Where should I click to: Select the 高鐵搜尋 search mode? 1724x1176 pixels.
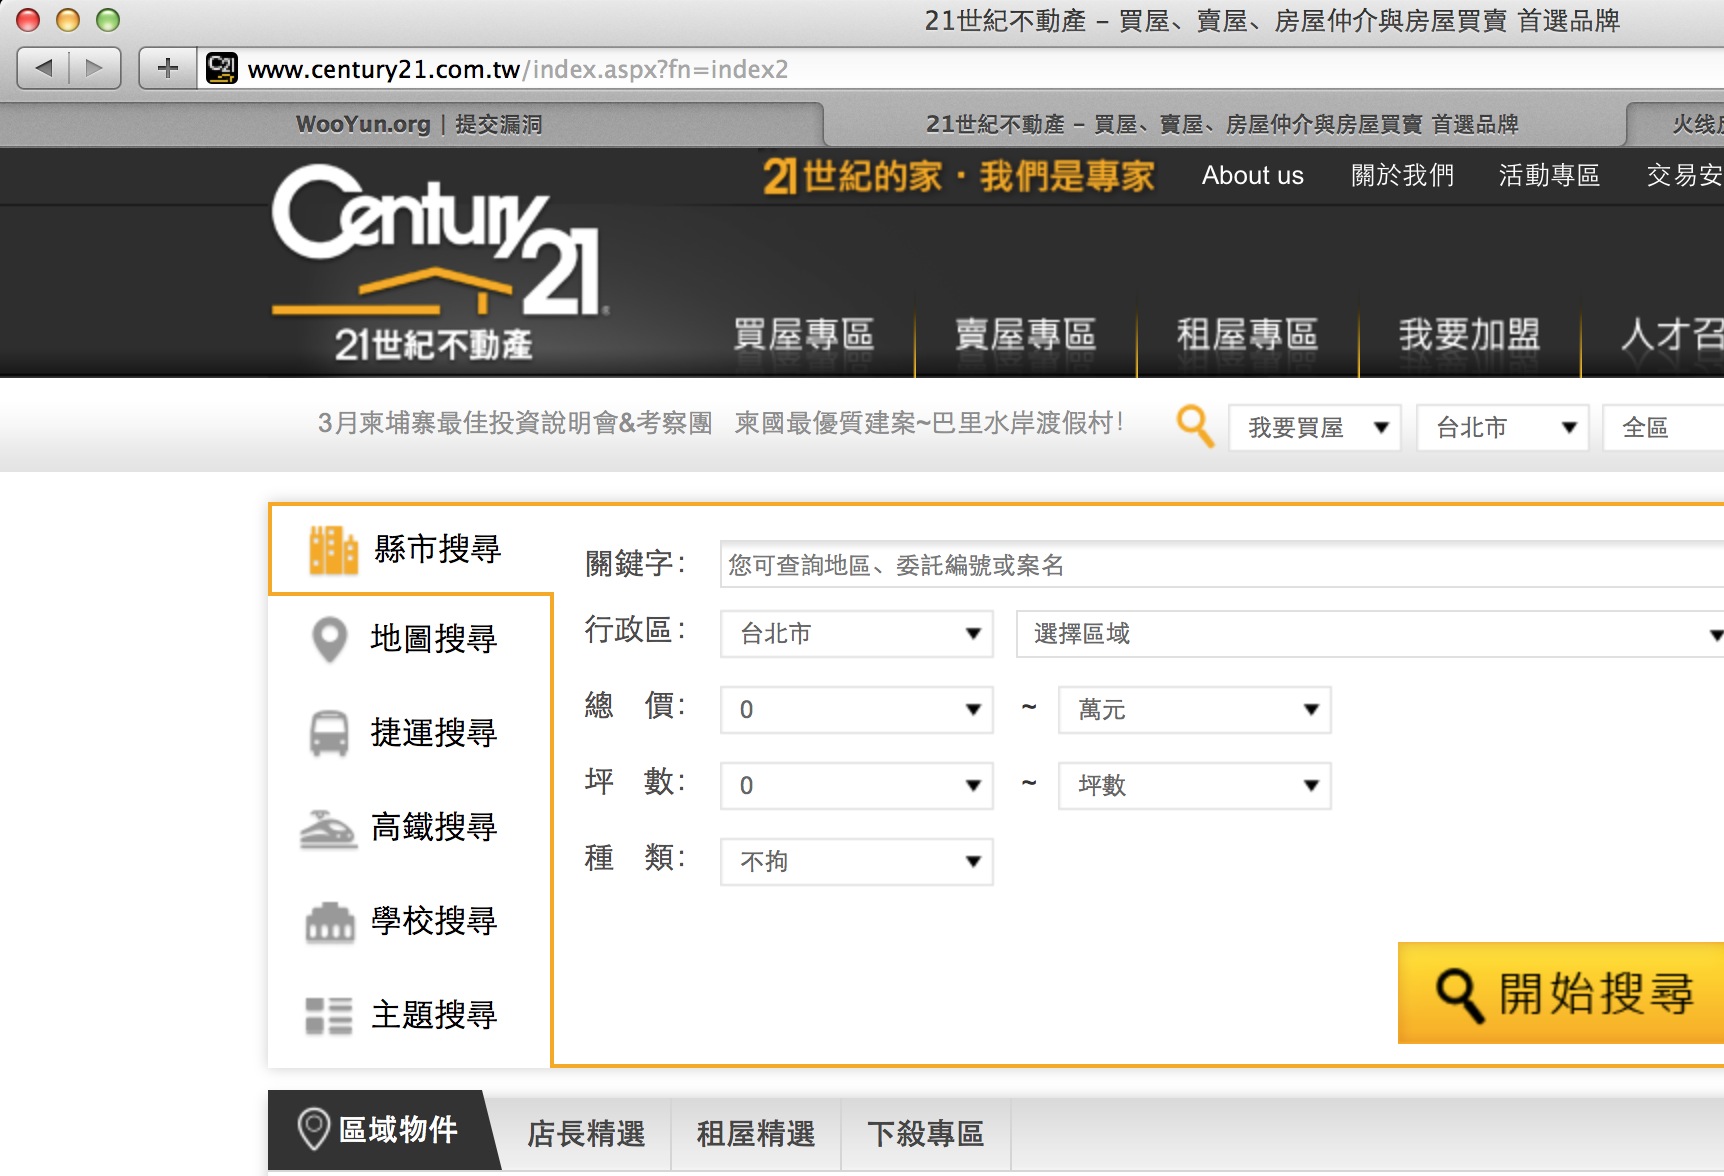coord(410,827)
